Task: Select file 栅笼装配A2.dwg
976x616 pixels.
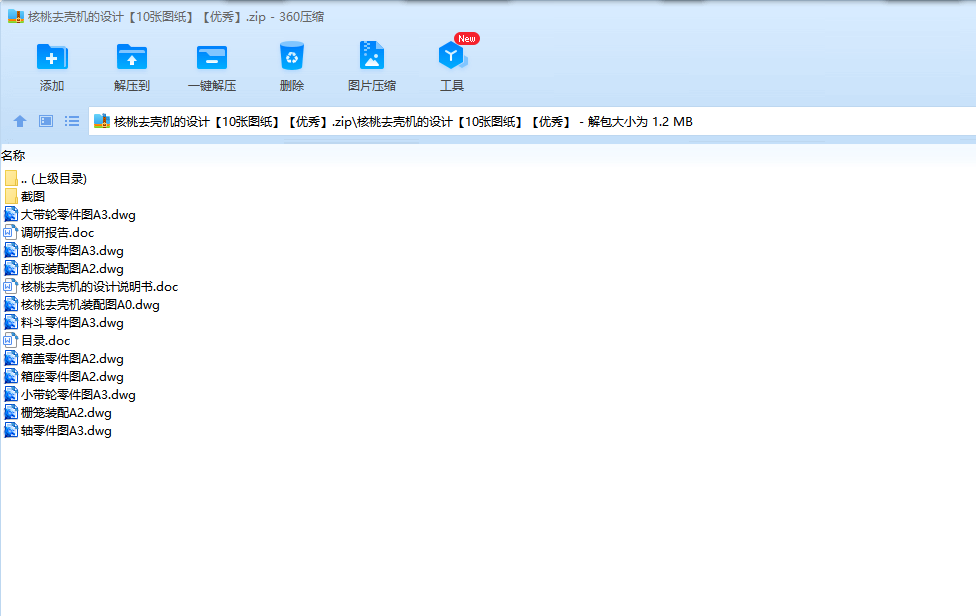Action: pos(58,413)
